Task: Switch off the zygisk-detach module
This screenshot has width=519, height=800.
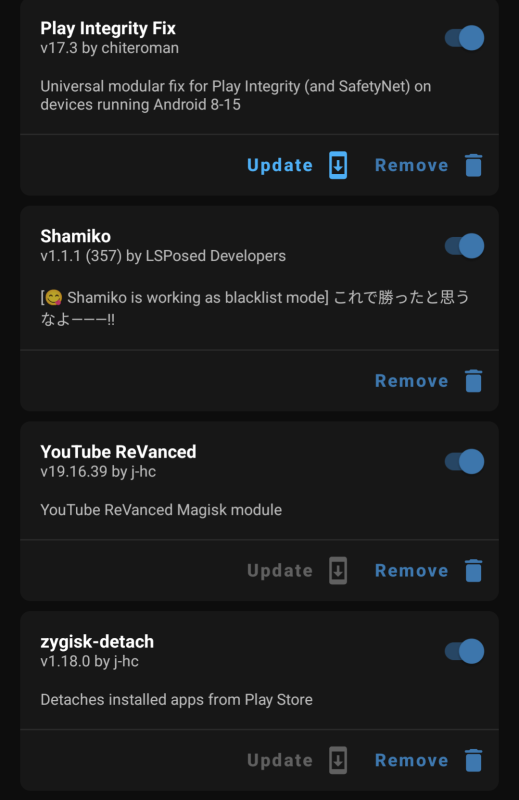Action: point(464,651)
